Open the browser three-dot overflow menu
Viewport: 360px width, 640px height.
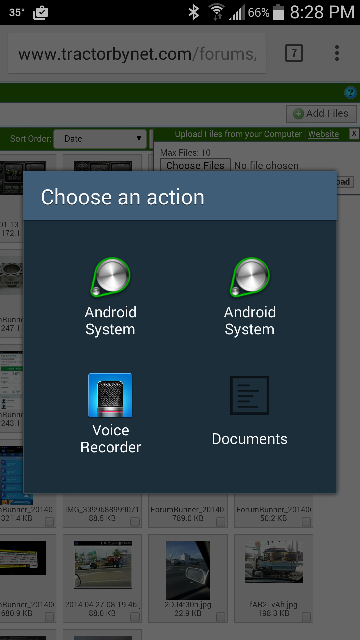[x=337, y=53]
